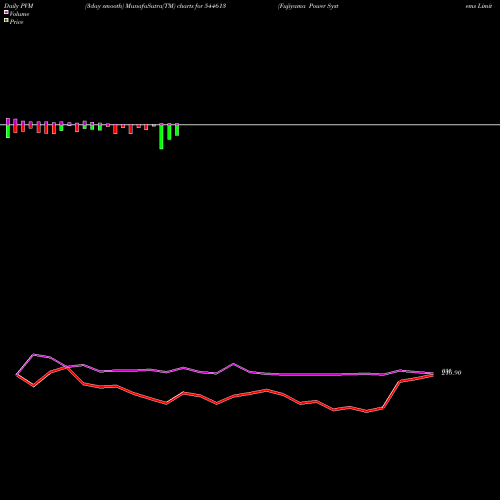Select the 'Volume' legend label
The width and height of the screenshot is (500, 500).
(x=19, y=14)
